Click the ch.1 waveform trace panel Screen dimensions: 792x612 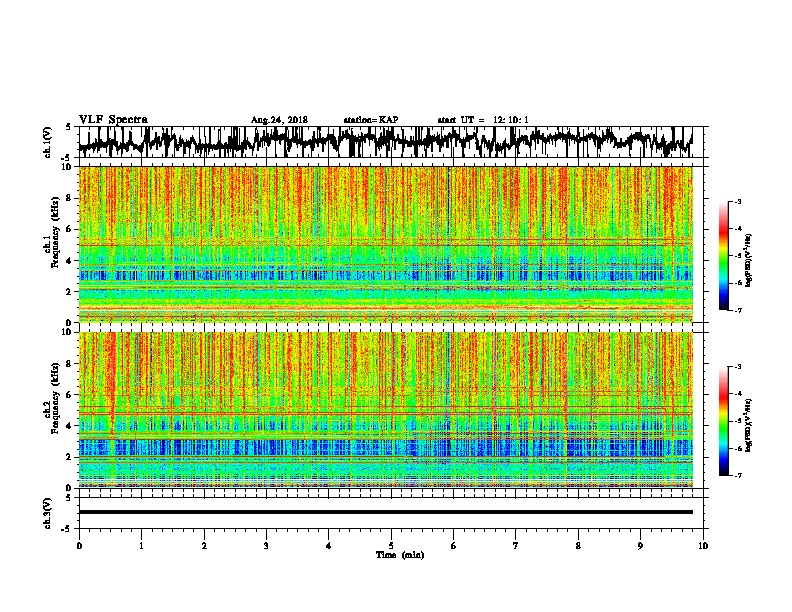390,142
